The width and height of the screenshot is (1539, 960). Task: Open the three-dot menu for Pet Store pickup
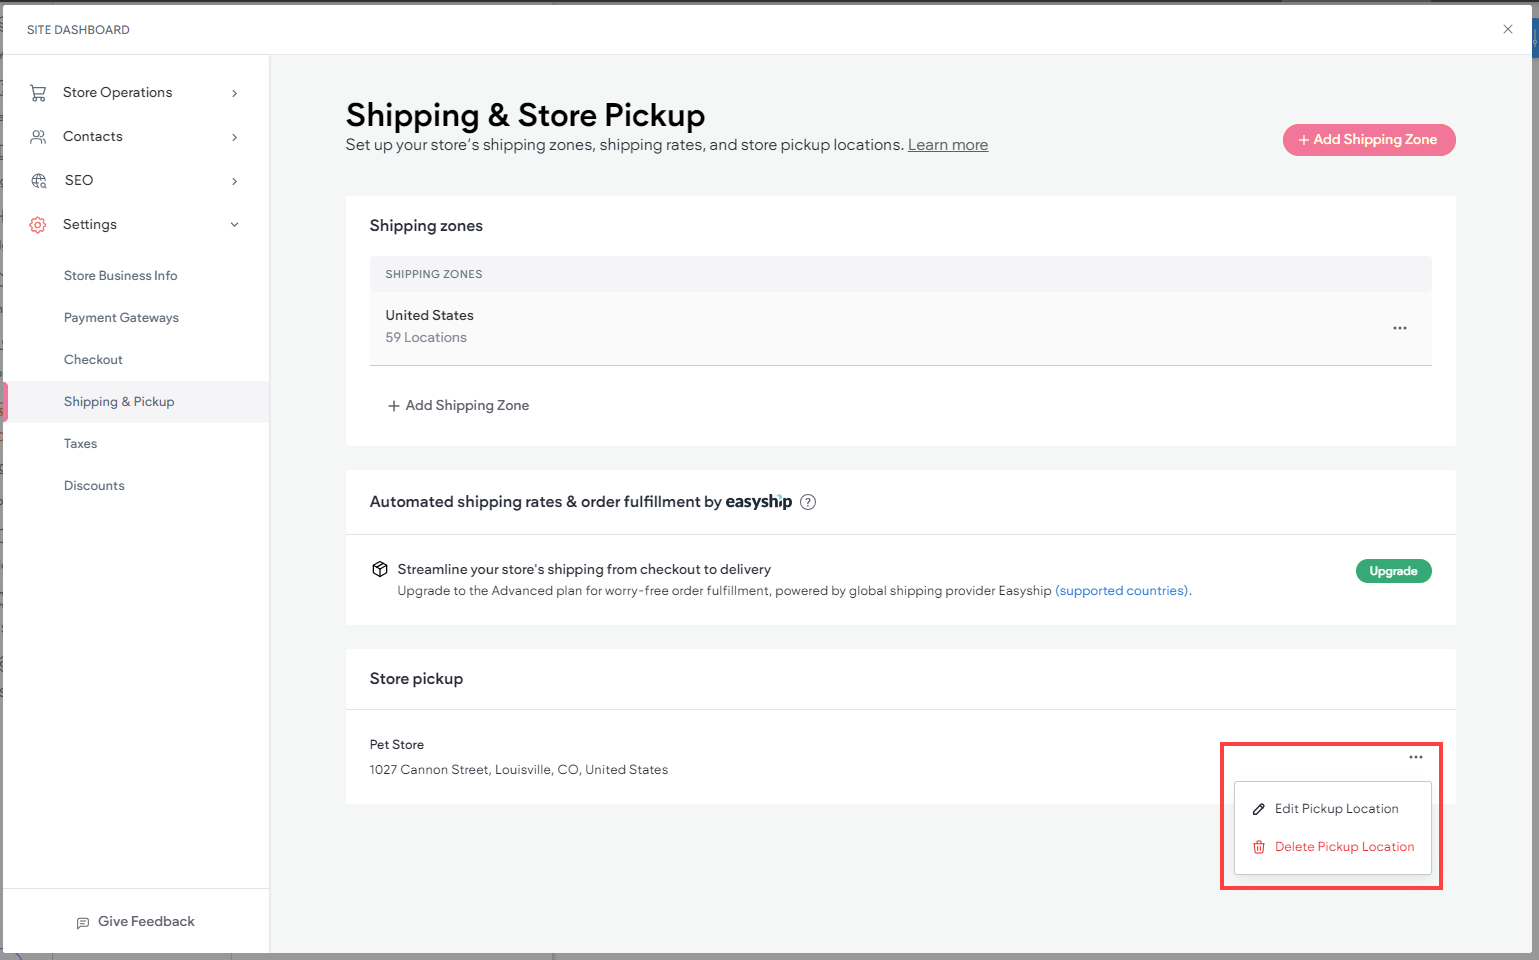pyautogui.click(x=1416, y=757)
